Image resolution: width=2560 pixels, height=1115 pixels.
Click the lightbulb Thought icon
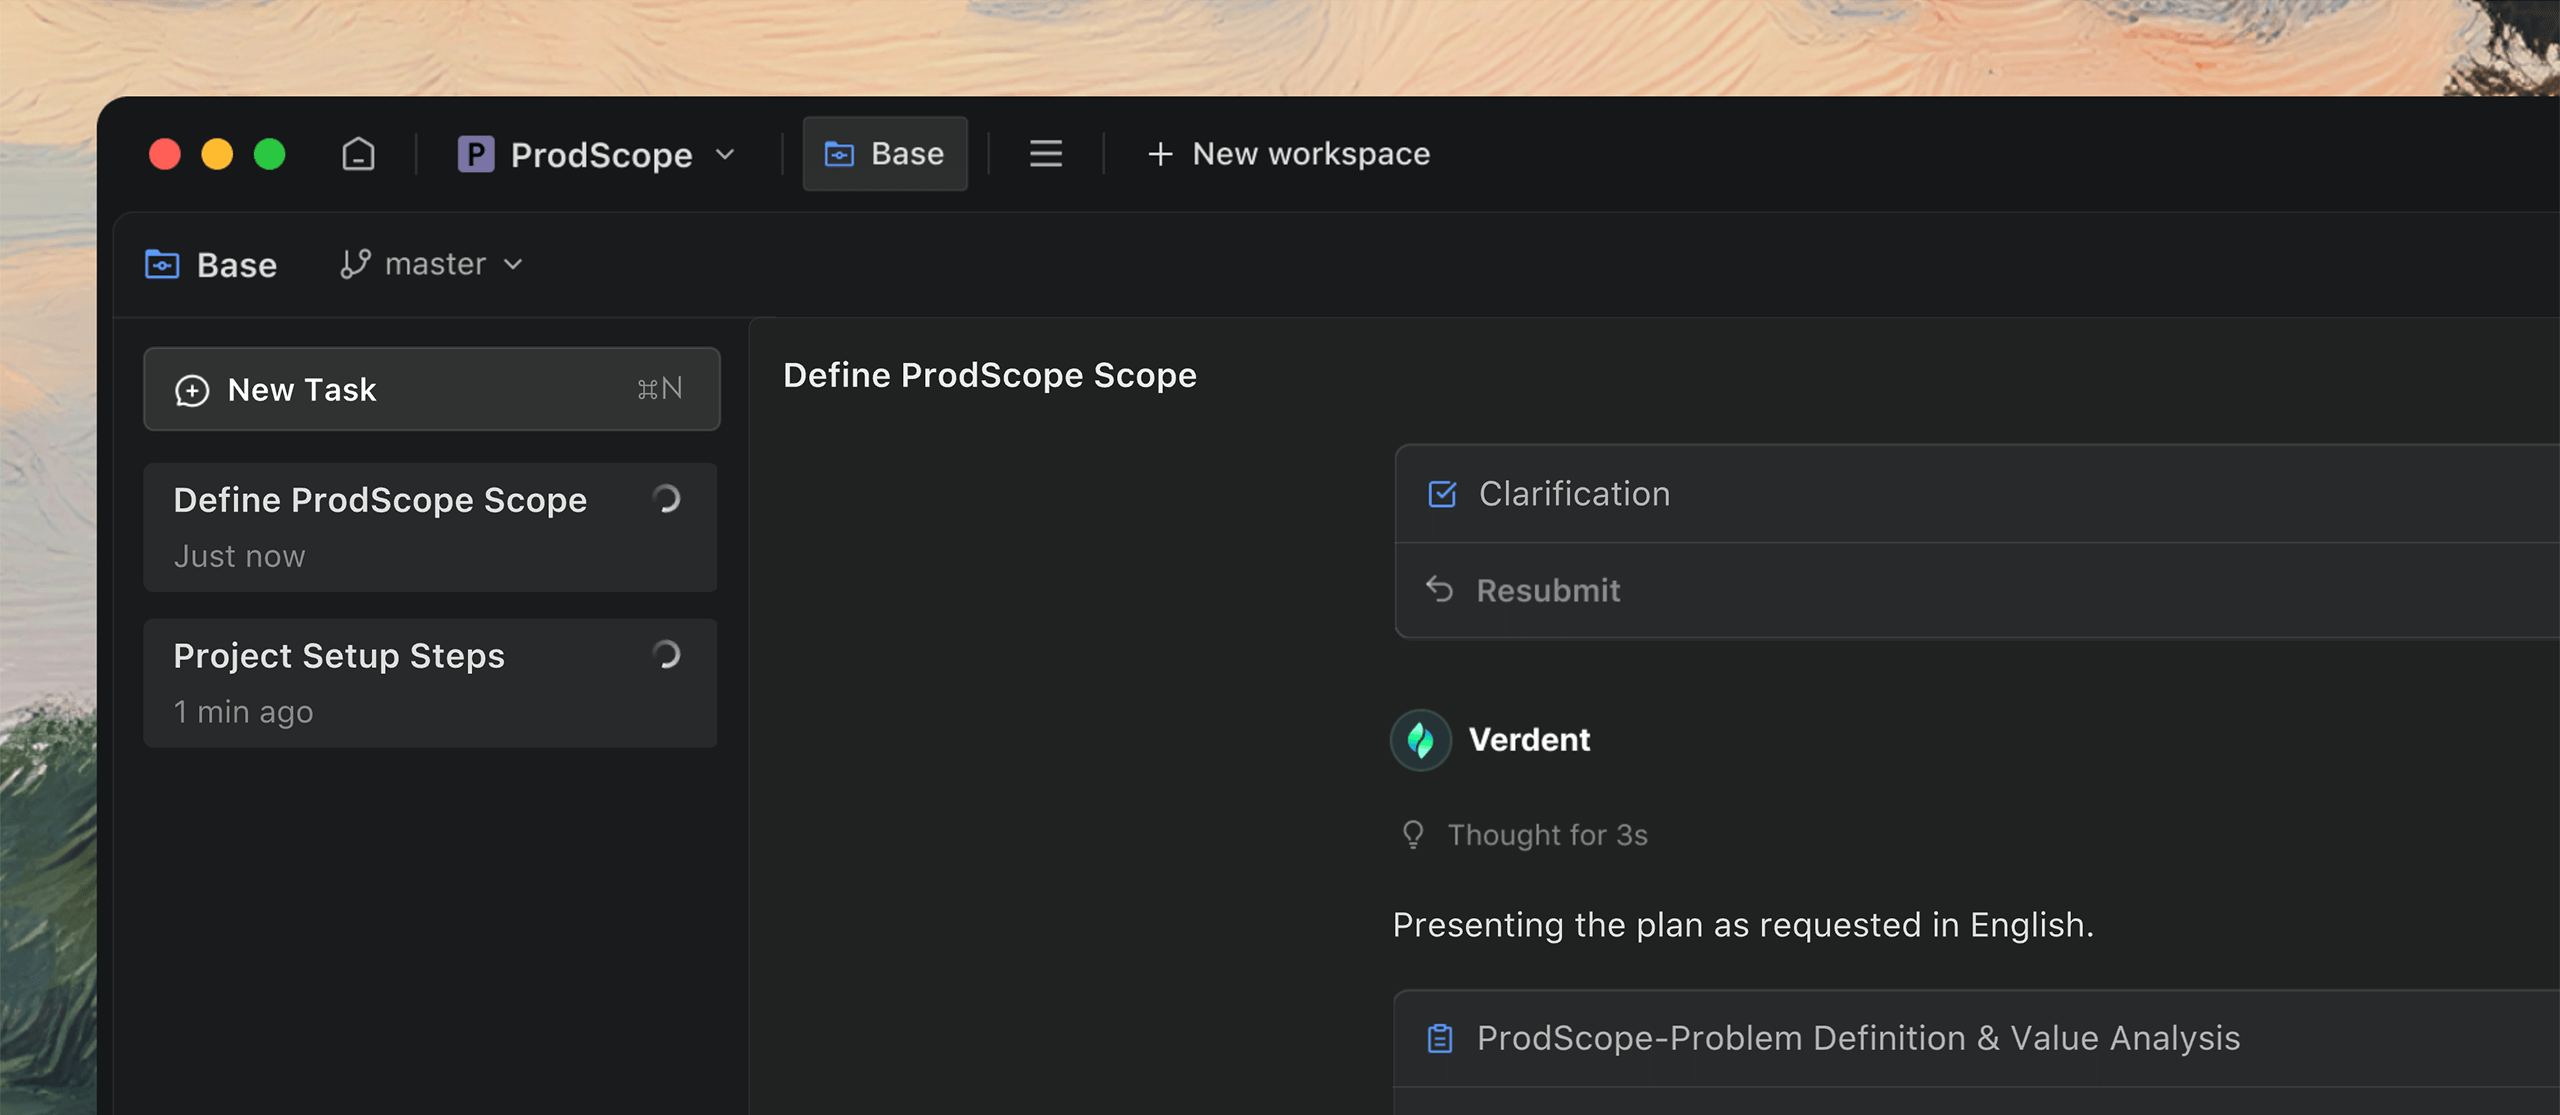pos(1412,834)
